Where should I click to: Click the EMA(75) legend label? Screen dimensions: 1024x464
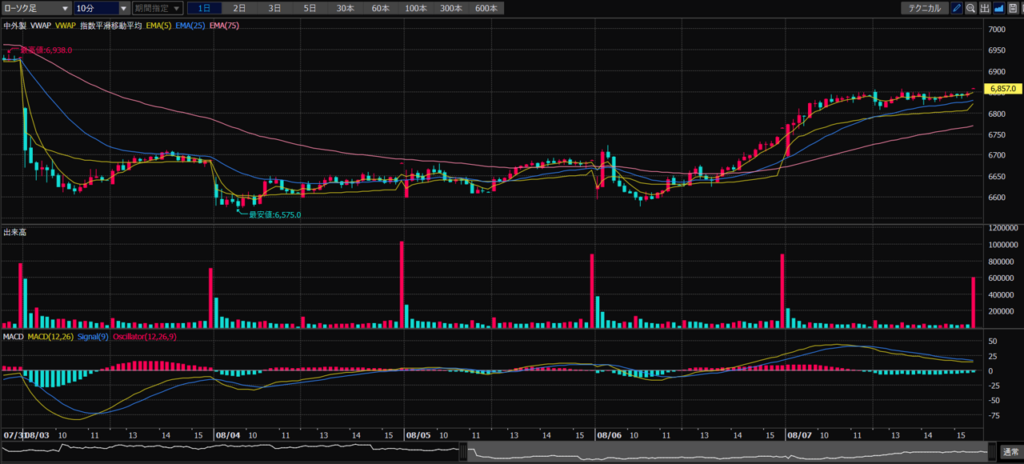coord(223,25)
